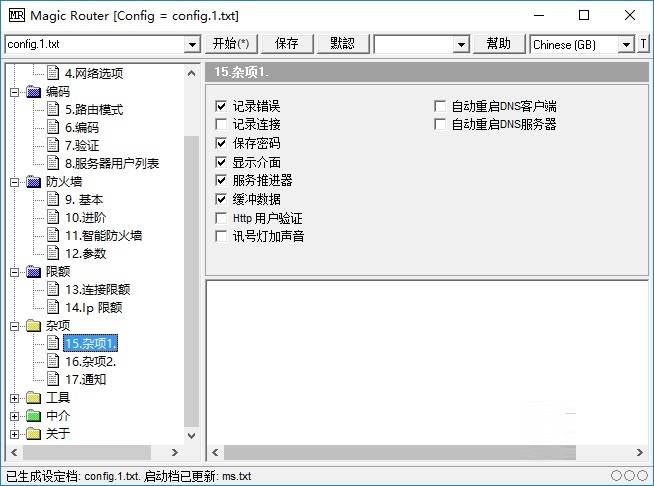Uncheck the 保存密码 checkbox
The height and width of the screenshot is (486, 654).
pyautogui.click(x=221, y=143)
